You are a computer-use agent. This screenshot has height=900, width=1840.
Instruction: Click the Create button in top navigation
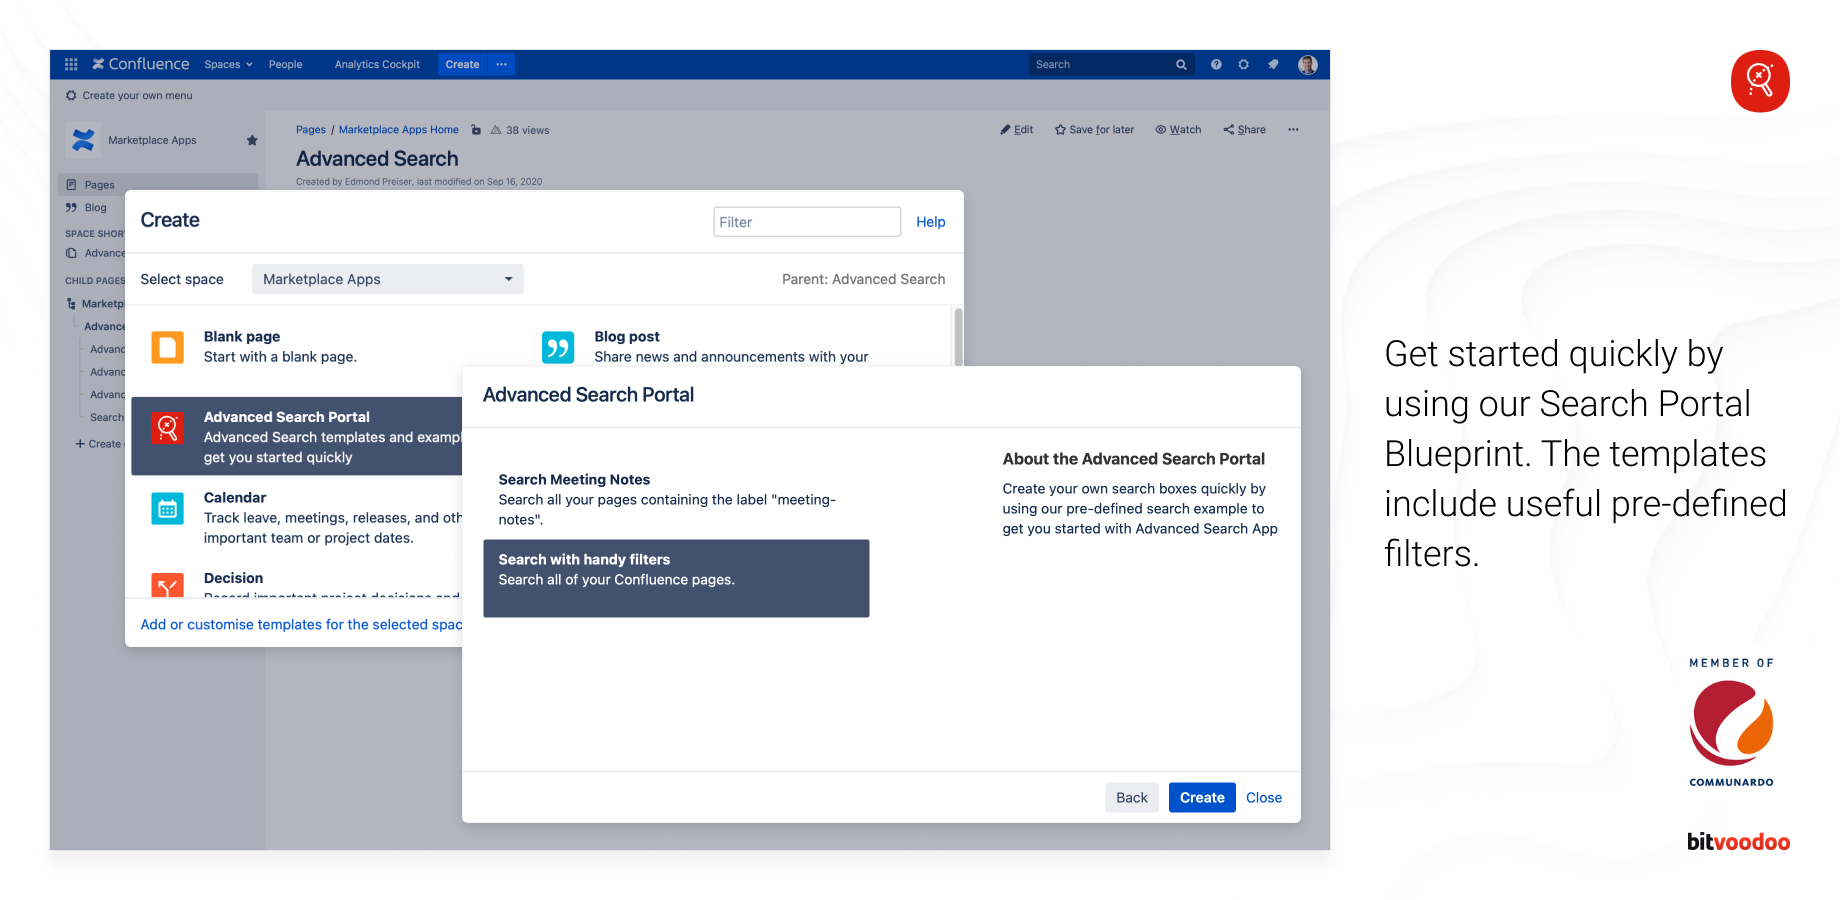click(462, 64)
